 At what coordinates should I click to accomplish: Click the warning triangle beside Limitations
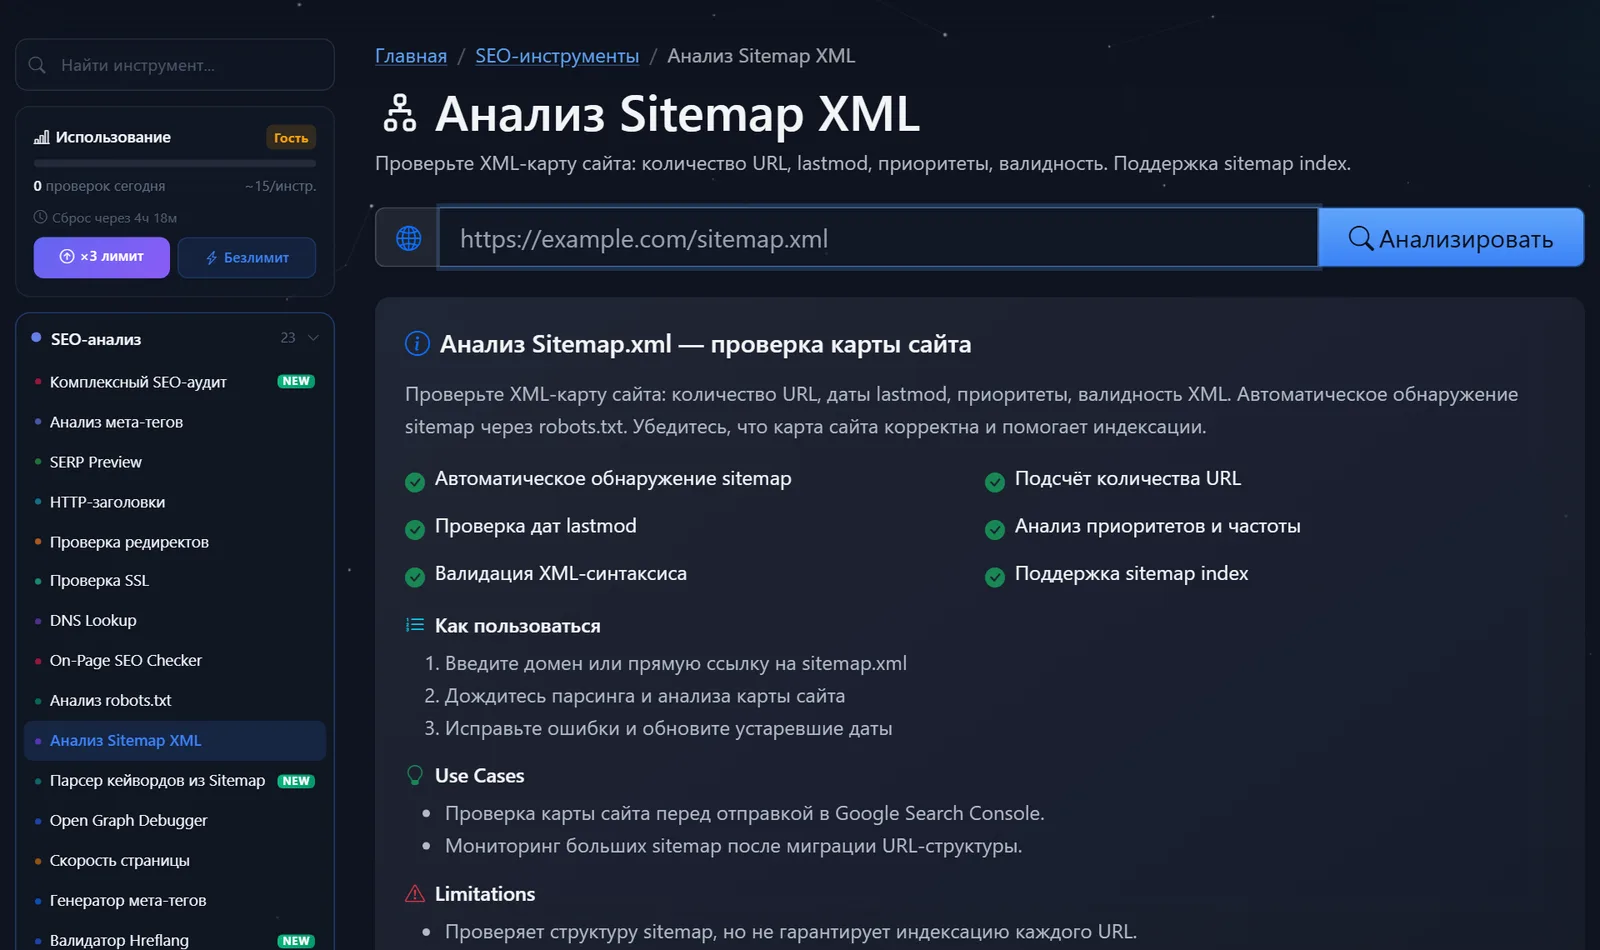click(x=415, y=893)
